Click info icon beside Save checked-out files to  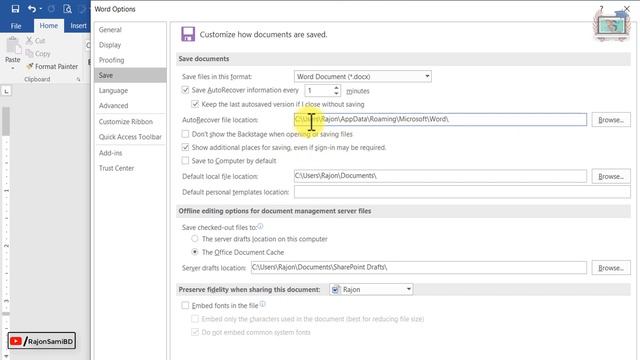coord(260,226)
